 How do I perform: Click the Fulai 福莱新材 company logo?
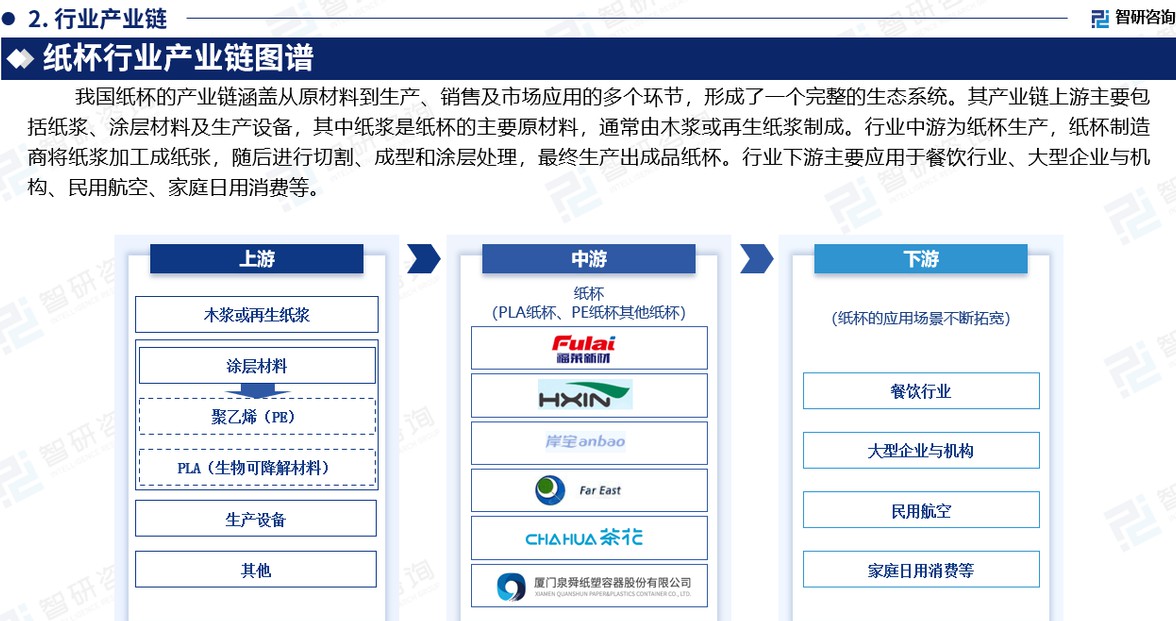pyautogui.click(x=584, y=349)
